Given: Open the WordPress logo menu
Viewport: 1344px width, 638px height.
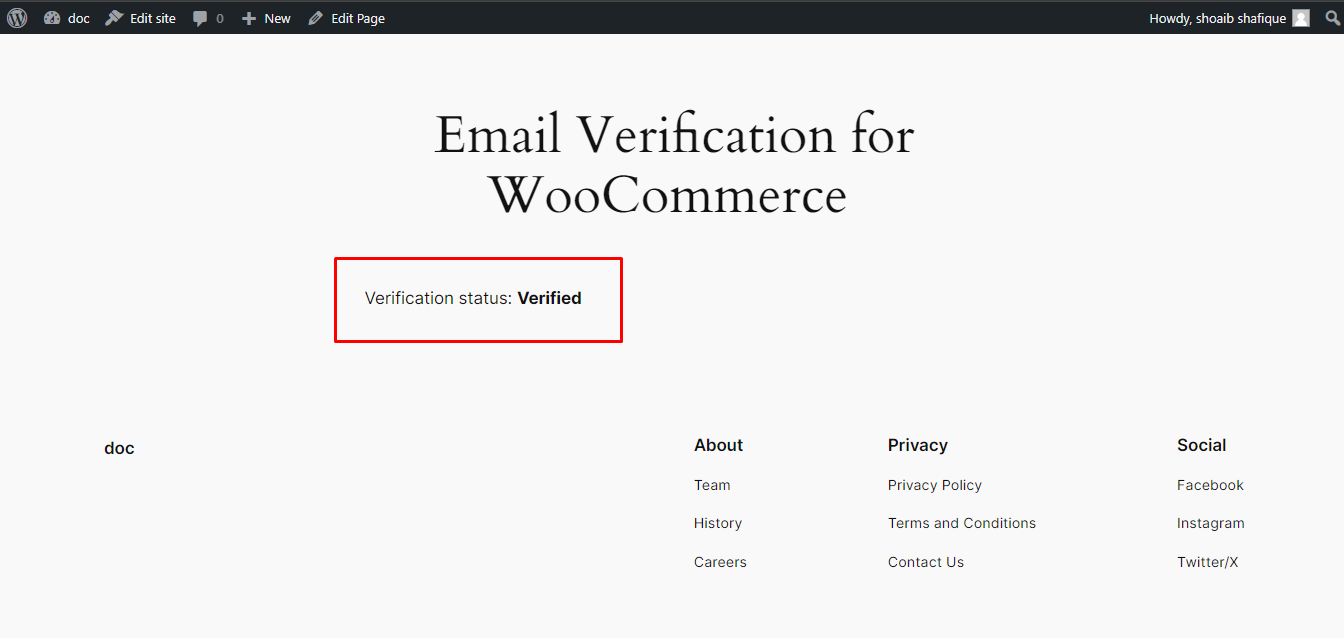Looking at the screenshot, I should click(17, 18).
